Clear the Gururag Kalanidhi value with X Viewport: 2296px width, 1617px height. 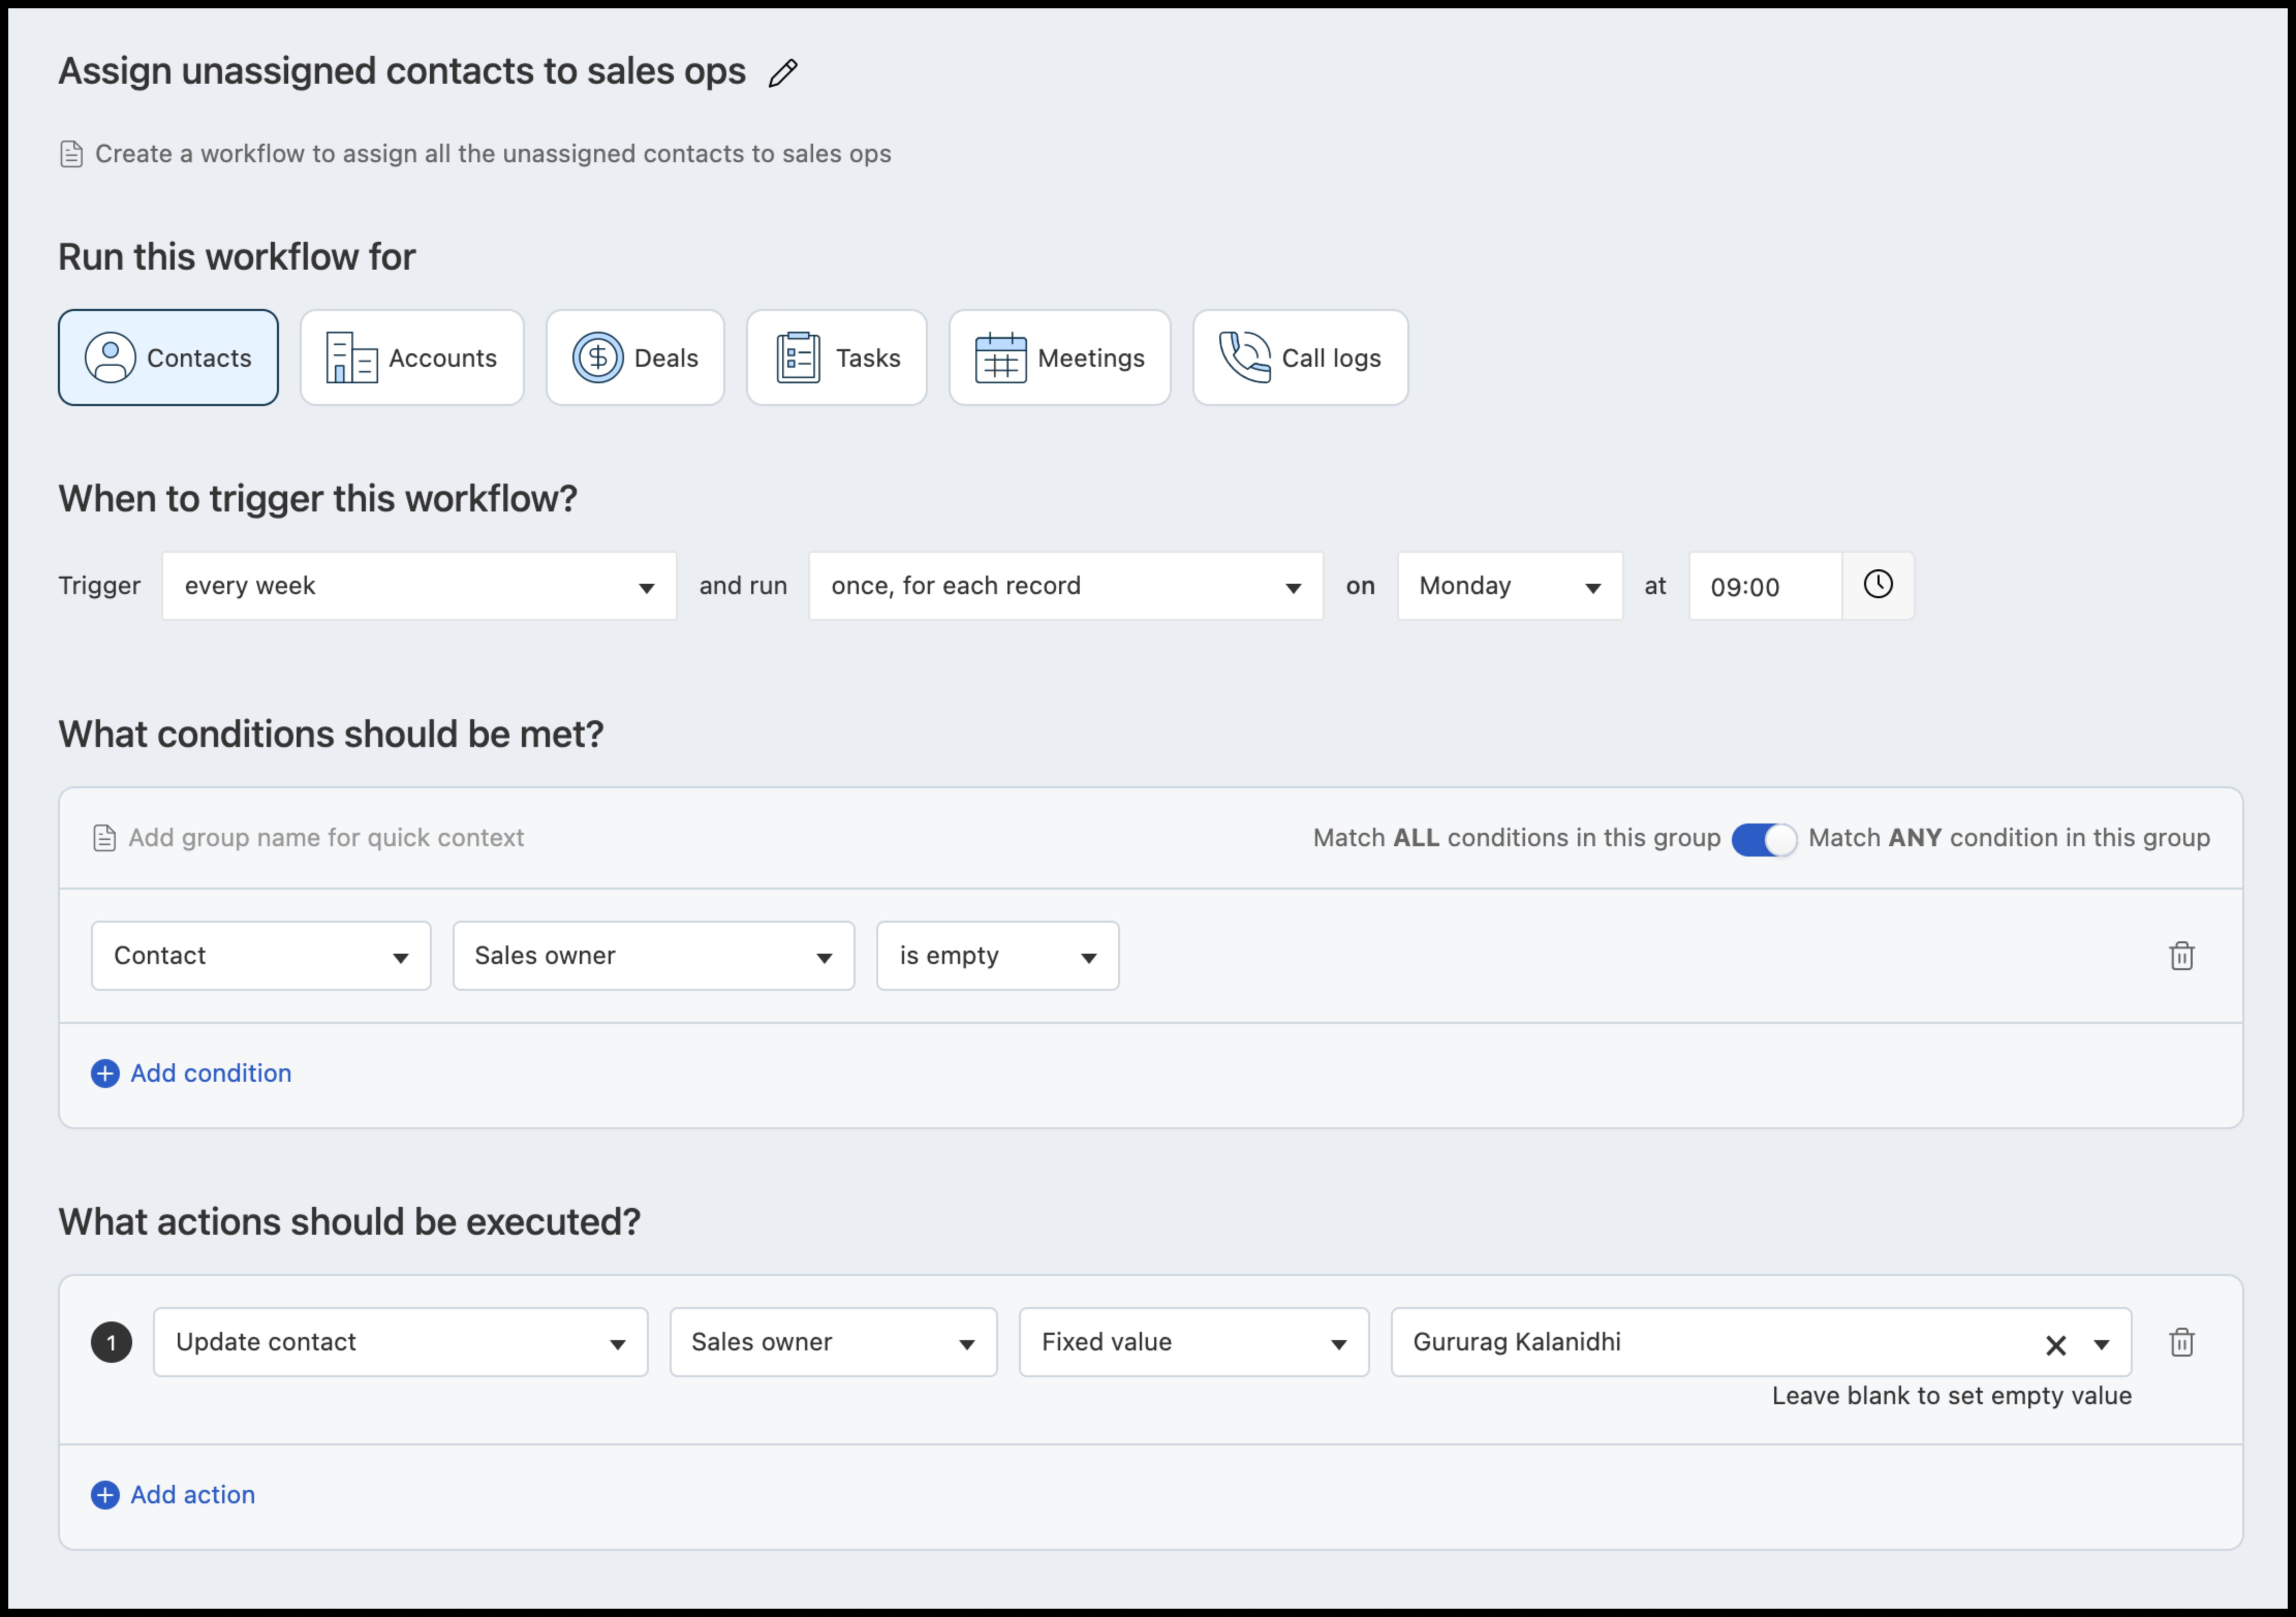point(2055,1345)
